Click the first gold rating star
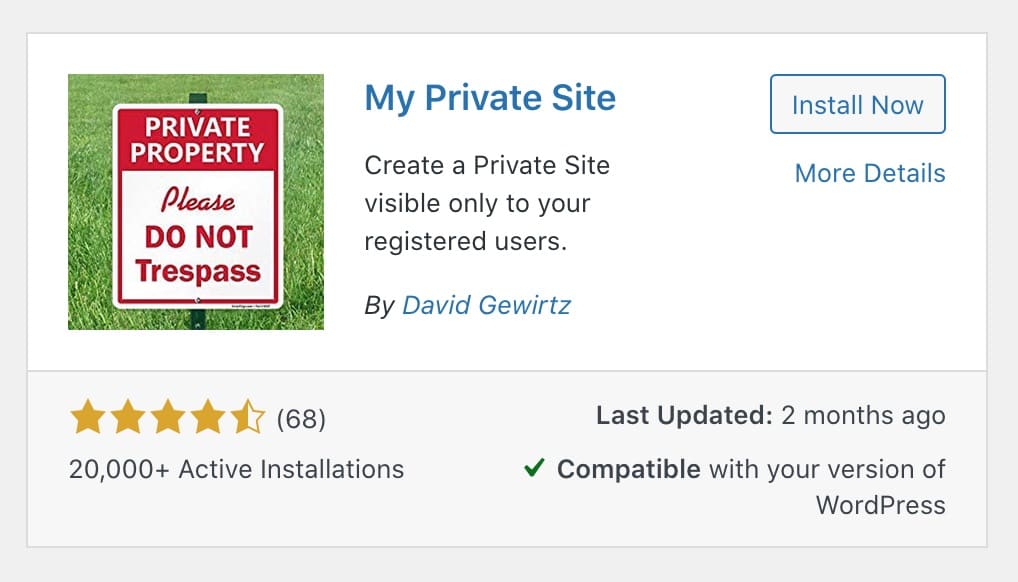 coord(88,417)
